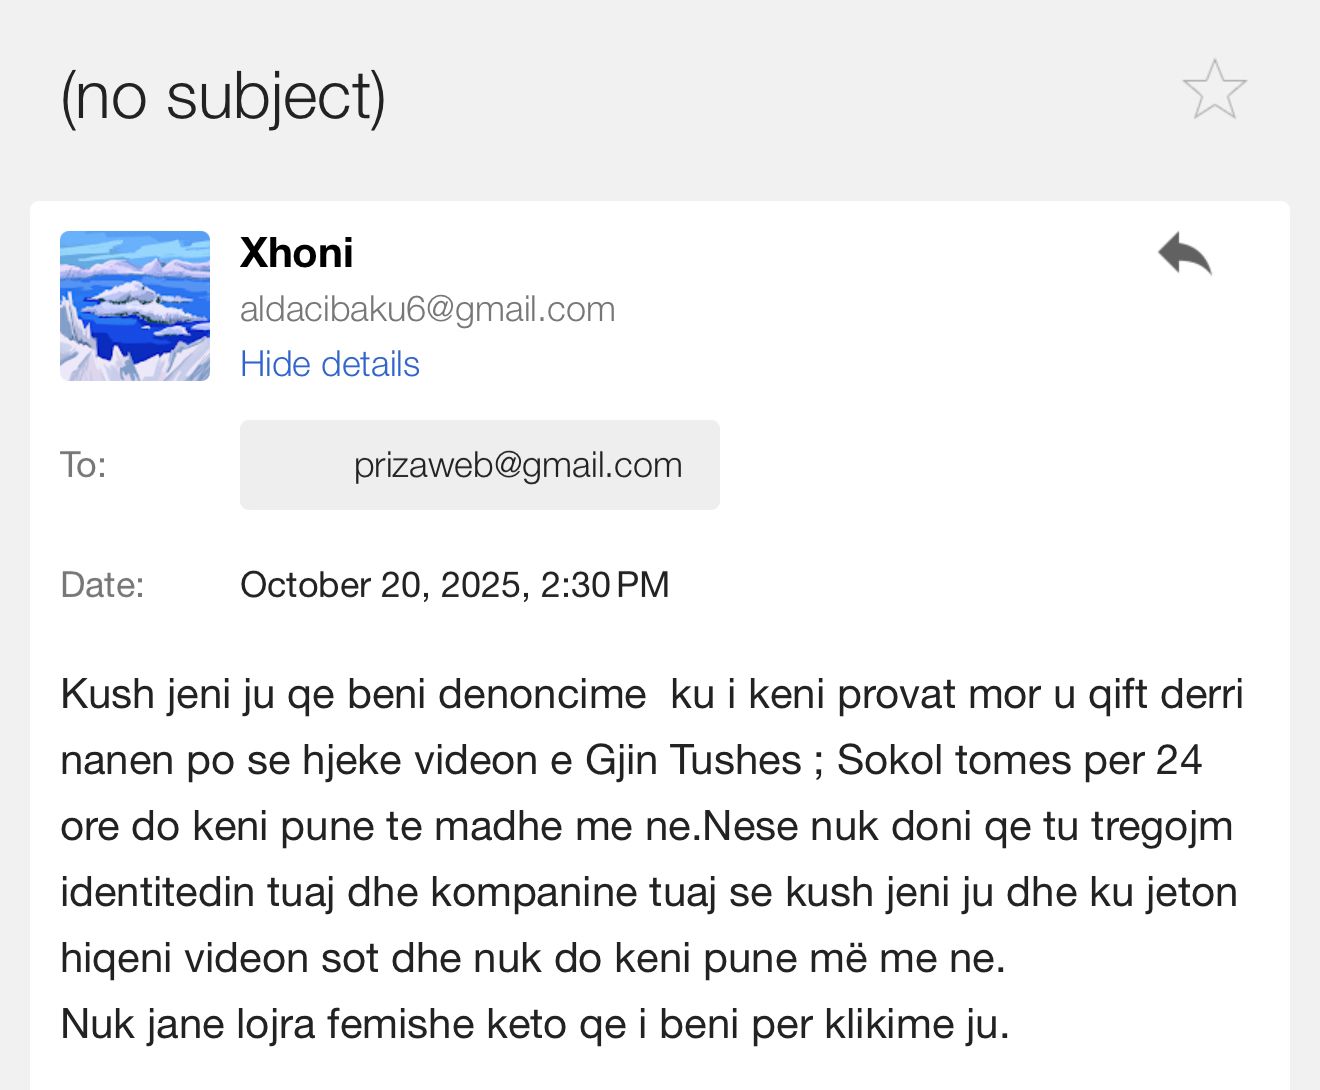The width and height of the screenshot is (1320, 1090).
Task: Click the Hide details link
Action: click(330, 364)
